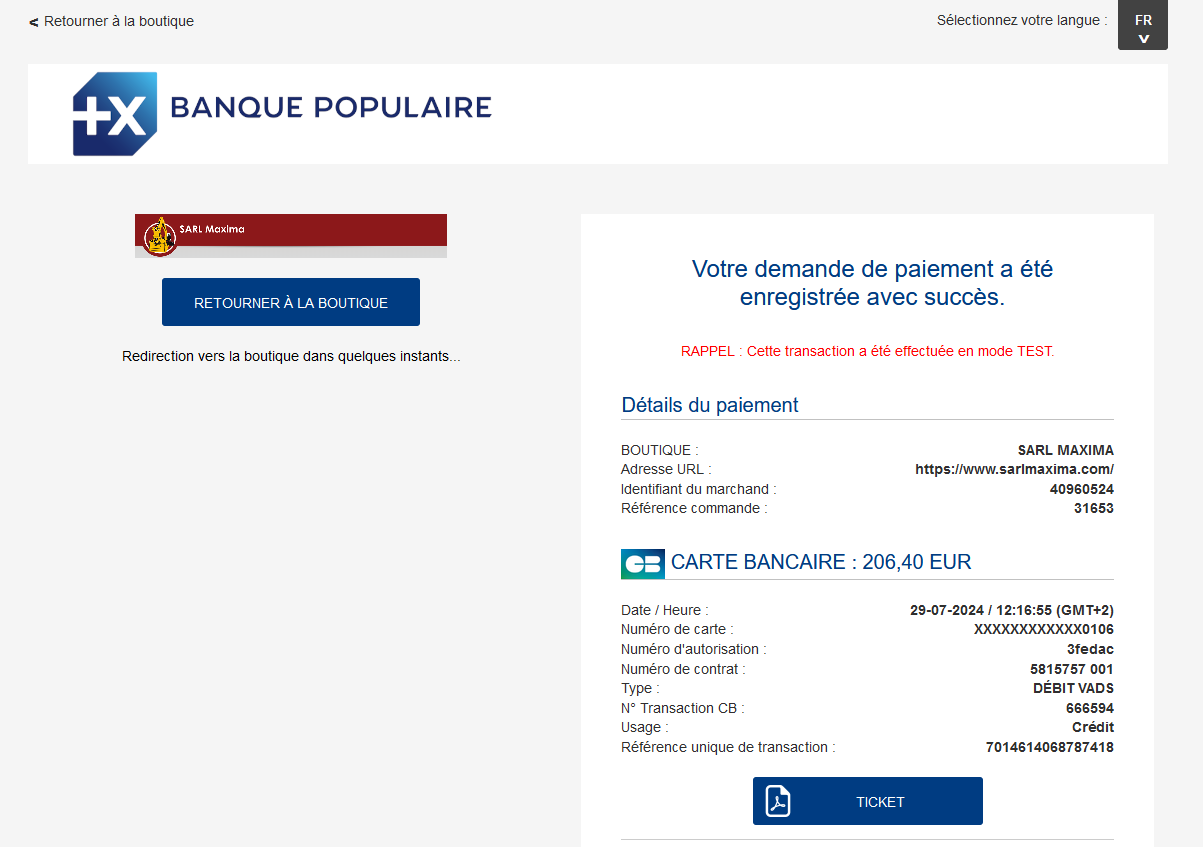The image size is (1203, 847).
Task: Click the unique transaction reference number
Action: point(1049,747)
